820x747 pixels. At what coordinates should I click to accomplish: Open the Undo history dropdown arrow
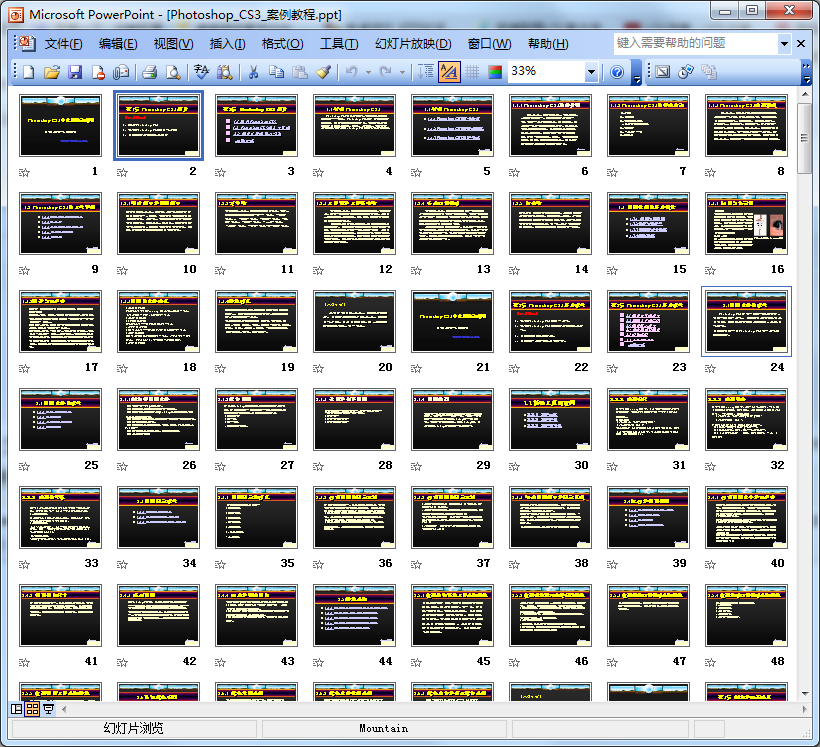pos(368,72)
